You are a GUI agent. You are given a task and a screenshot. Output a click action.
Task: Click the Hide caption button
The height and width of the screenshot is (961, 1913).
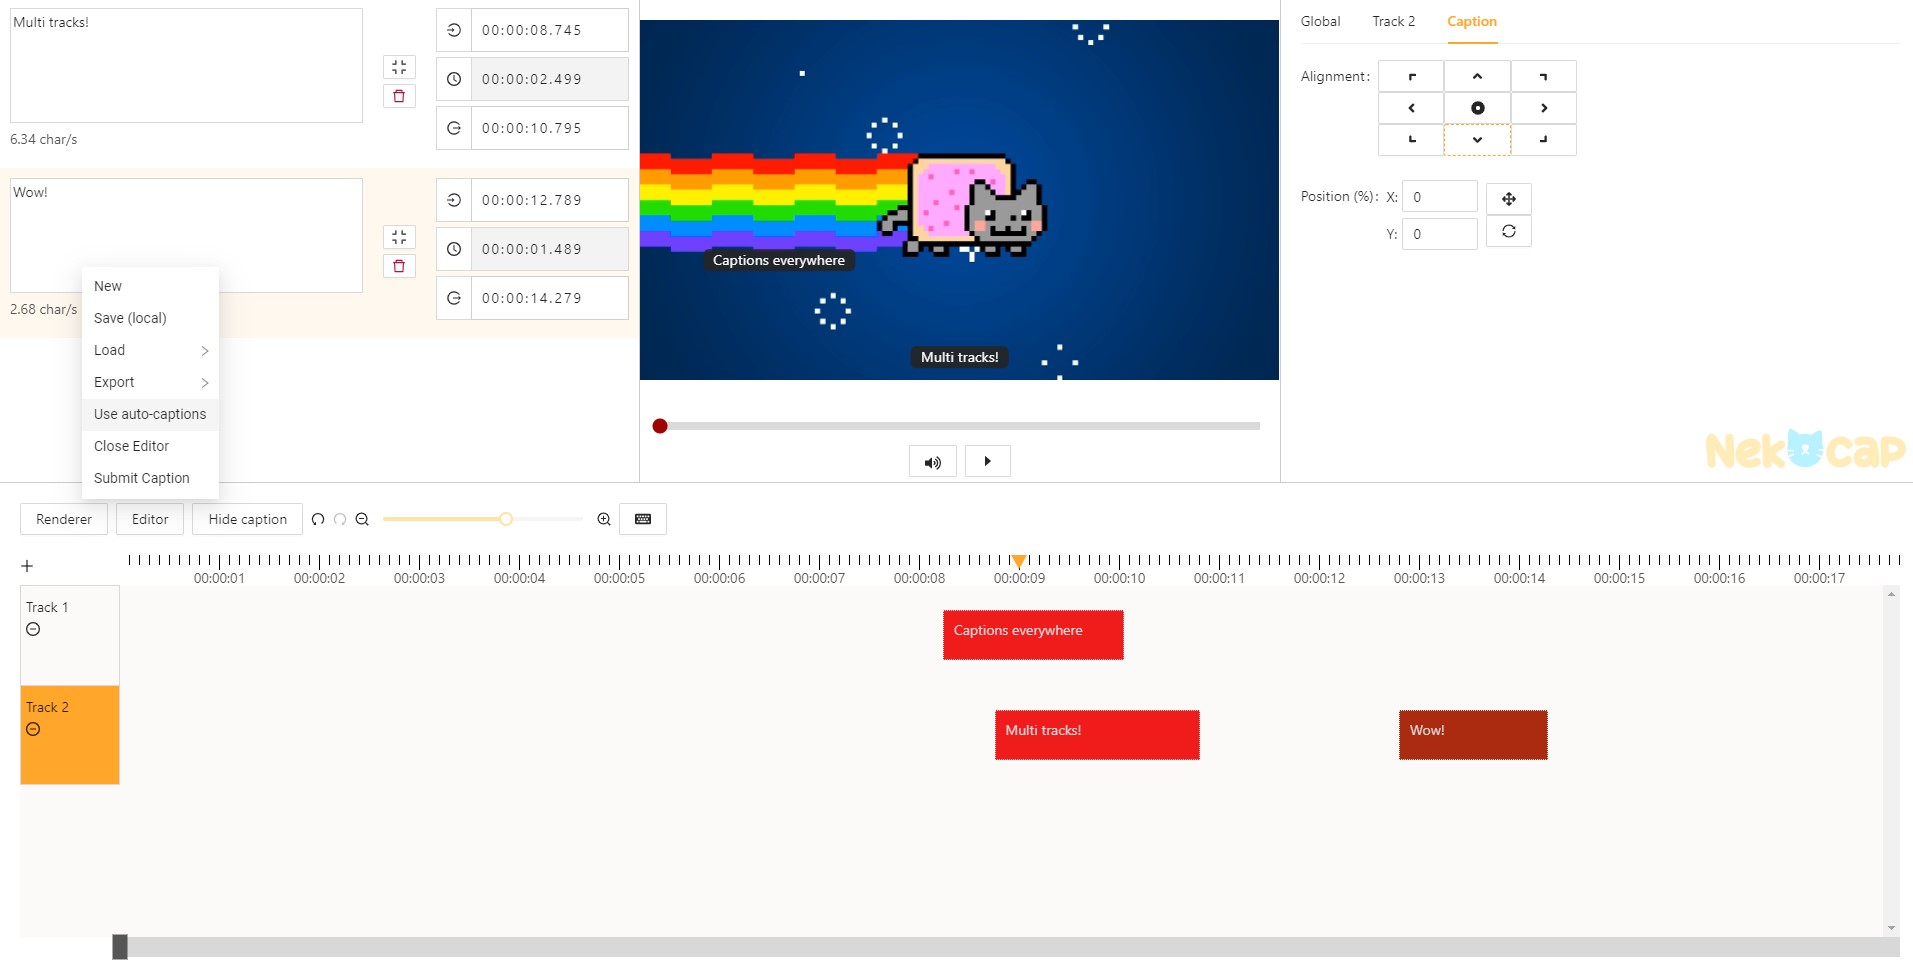[x=247, y=519]
